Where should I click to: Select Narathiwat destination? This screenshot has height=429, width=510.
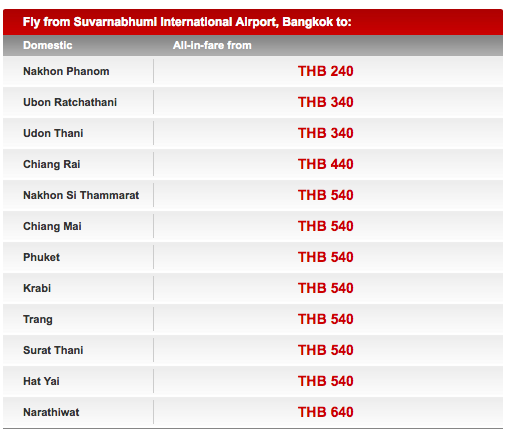(51, 412)
